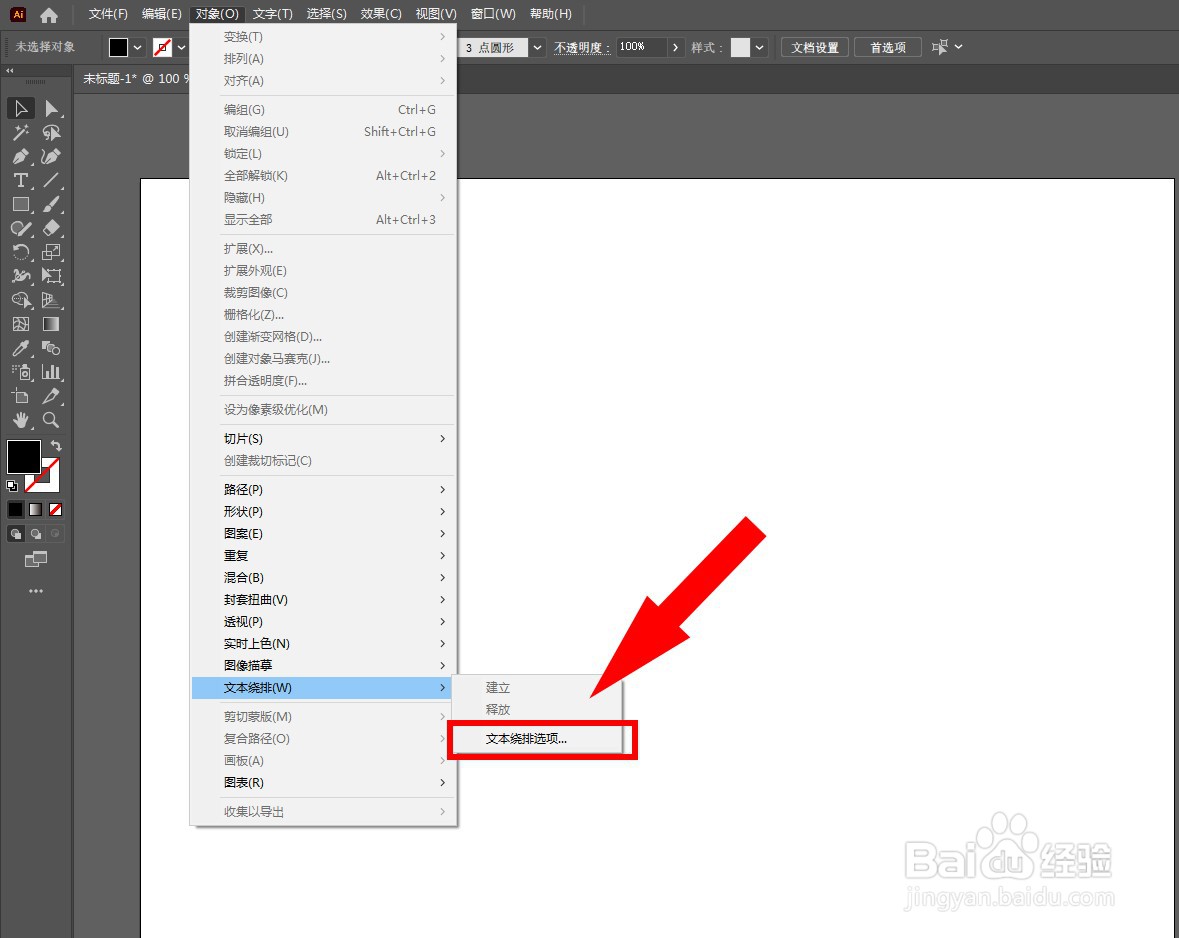Select the Pen tool
The height and width of the screenshot is (938, 1179).
(x=21, y=156)
